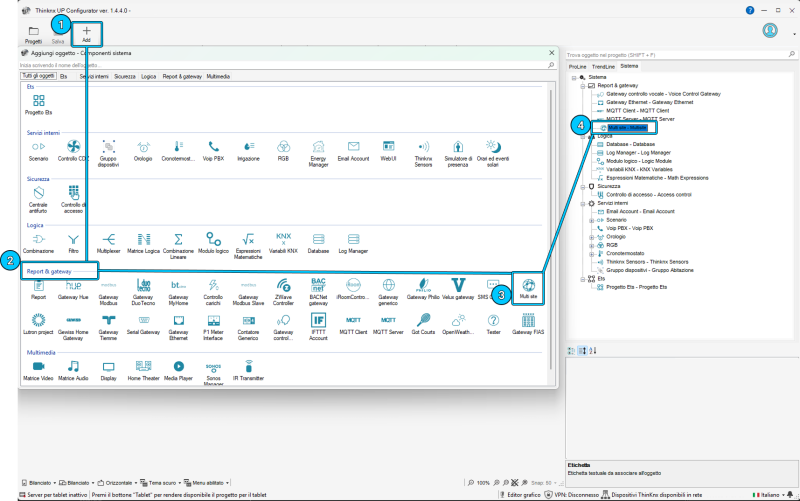Add a Controllo CDZ fan object
This screenshot has width=800, height=501.
73,151
